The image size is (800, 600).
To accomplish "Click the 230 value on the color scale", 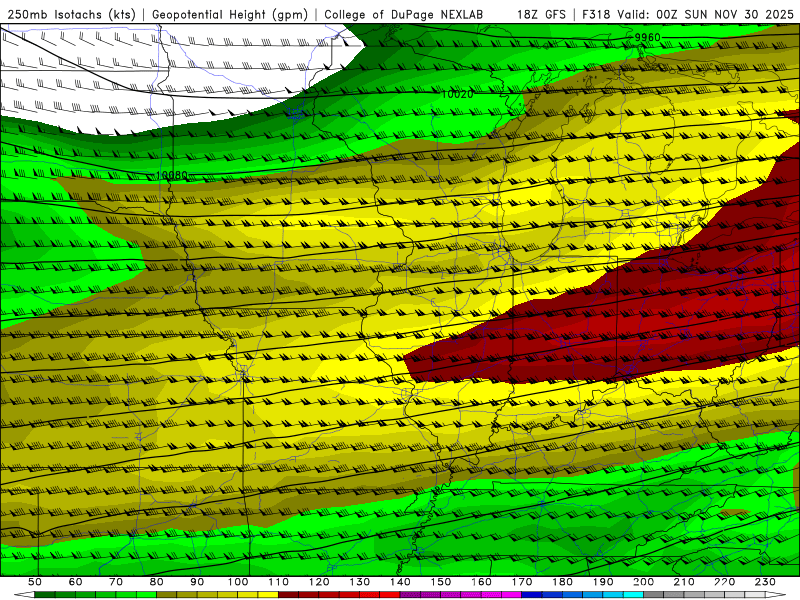I will [765, 582].
